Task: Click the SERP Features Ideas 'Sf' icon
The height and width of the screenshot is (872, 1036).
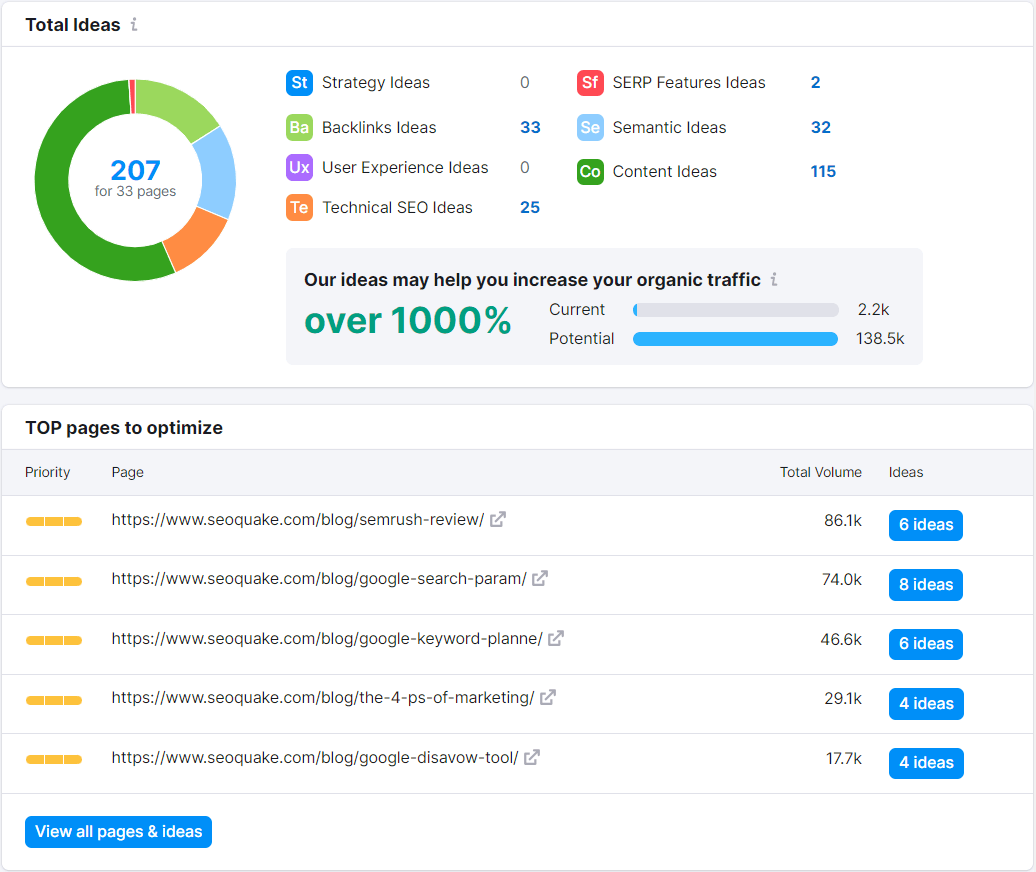Action: click(590, 83)
